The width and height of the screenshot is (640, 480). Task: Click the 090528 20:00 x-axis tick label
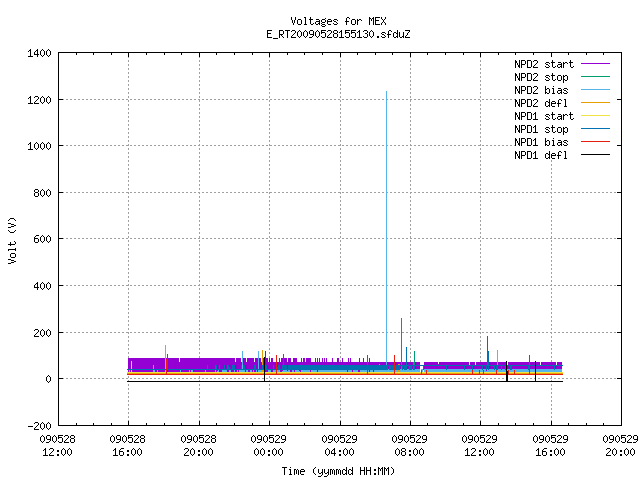coord(198,446)
